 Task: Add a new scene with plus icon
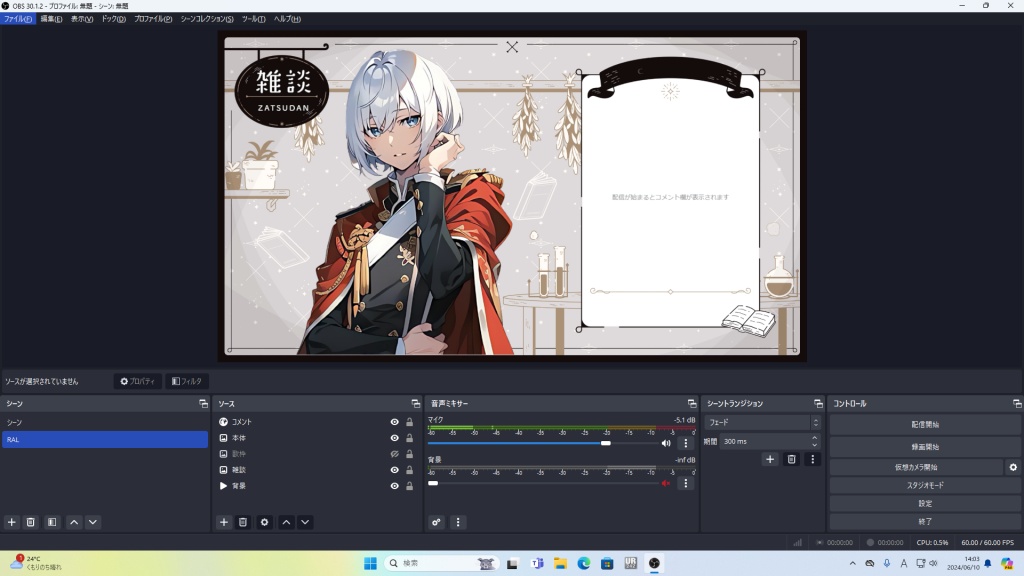11,522
